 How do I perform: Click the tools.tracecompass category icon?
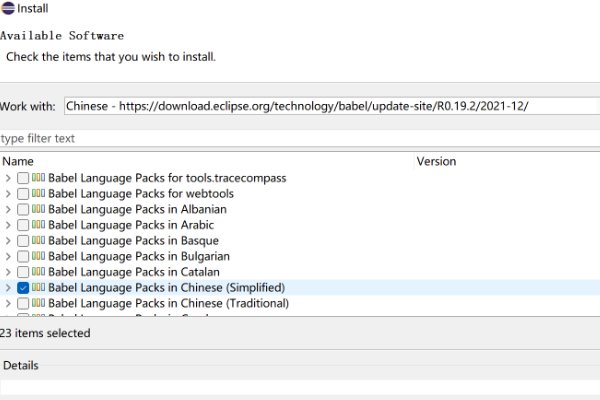[38, 177]
